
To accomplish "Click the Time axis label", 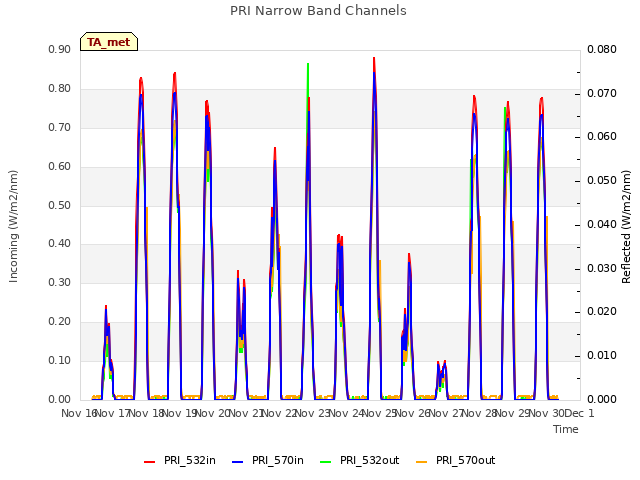I will coord(566,429).
